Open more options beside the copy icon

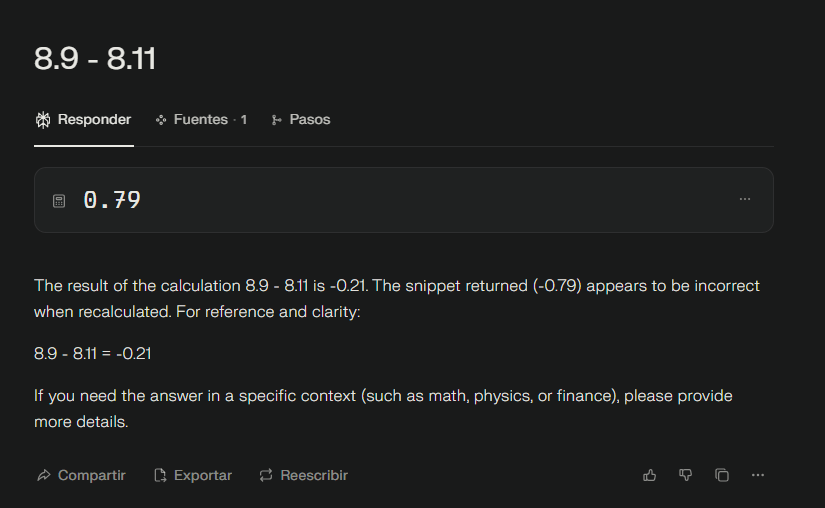tap(758, 475)
